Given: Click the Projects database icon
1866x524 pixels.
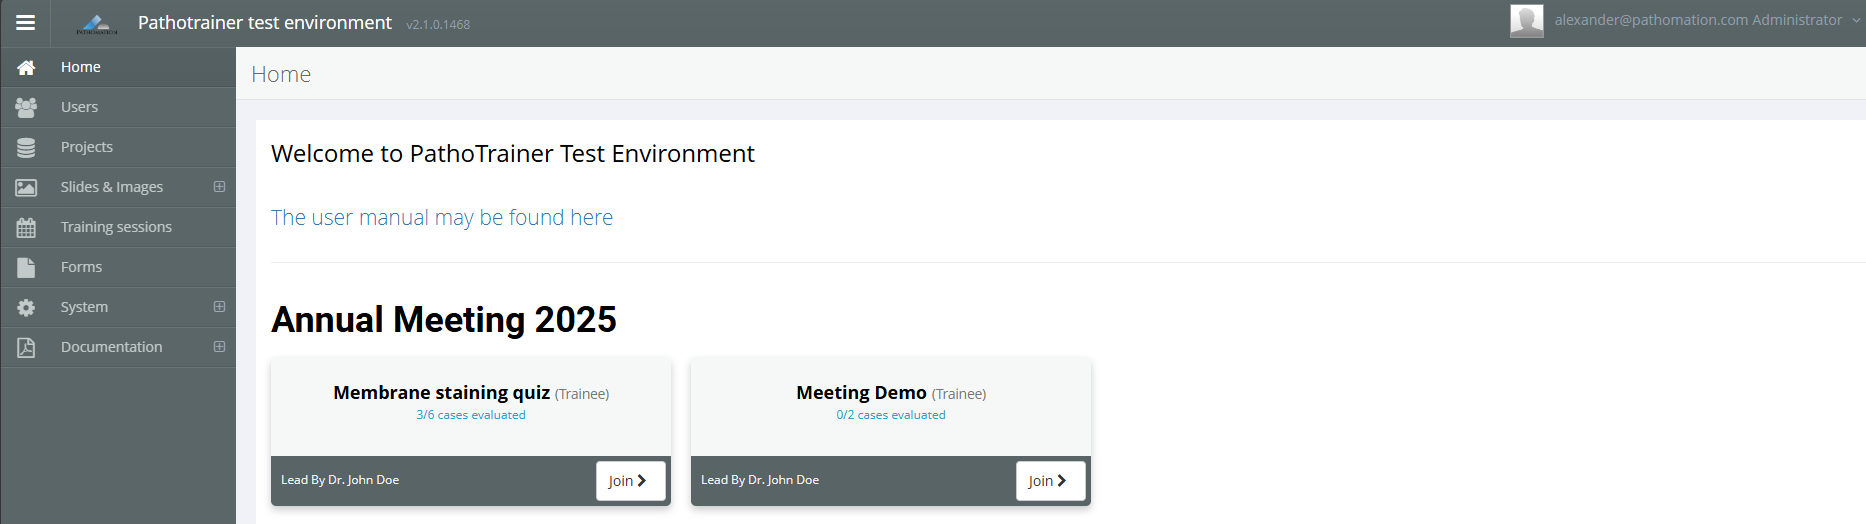Looking at the screenshot, I should (26, 147).
